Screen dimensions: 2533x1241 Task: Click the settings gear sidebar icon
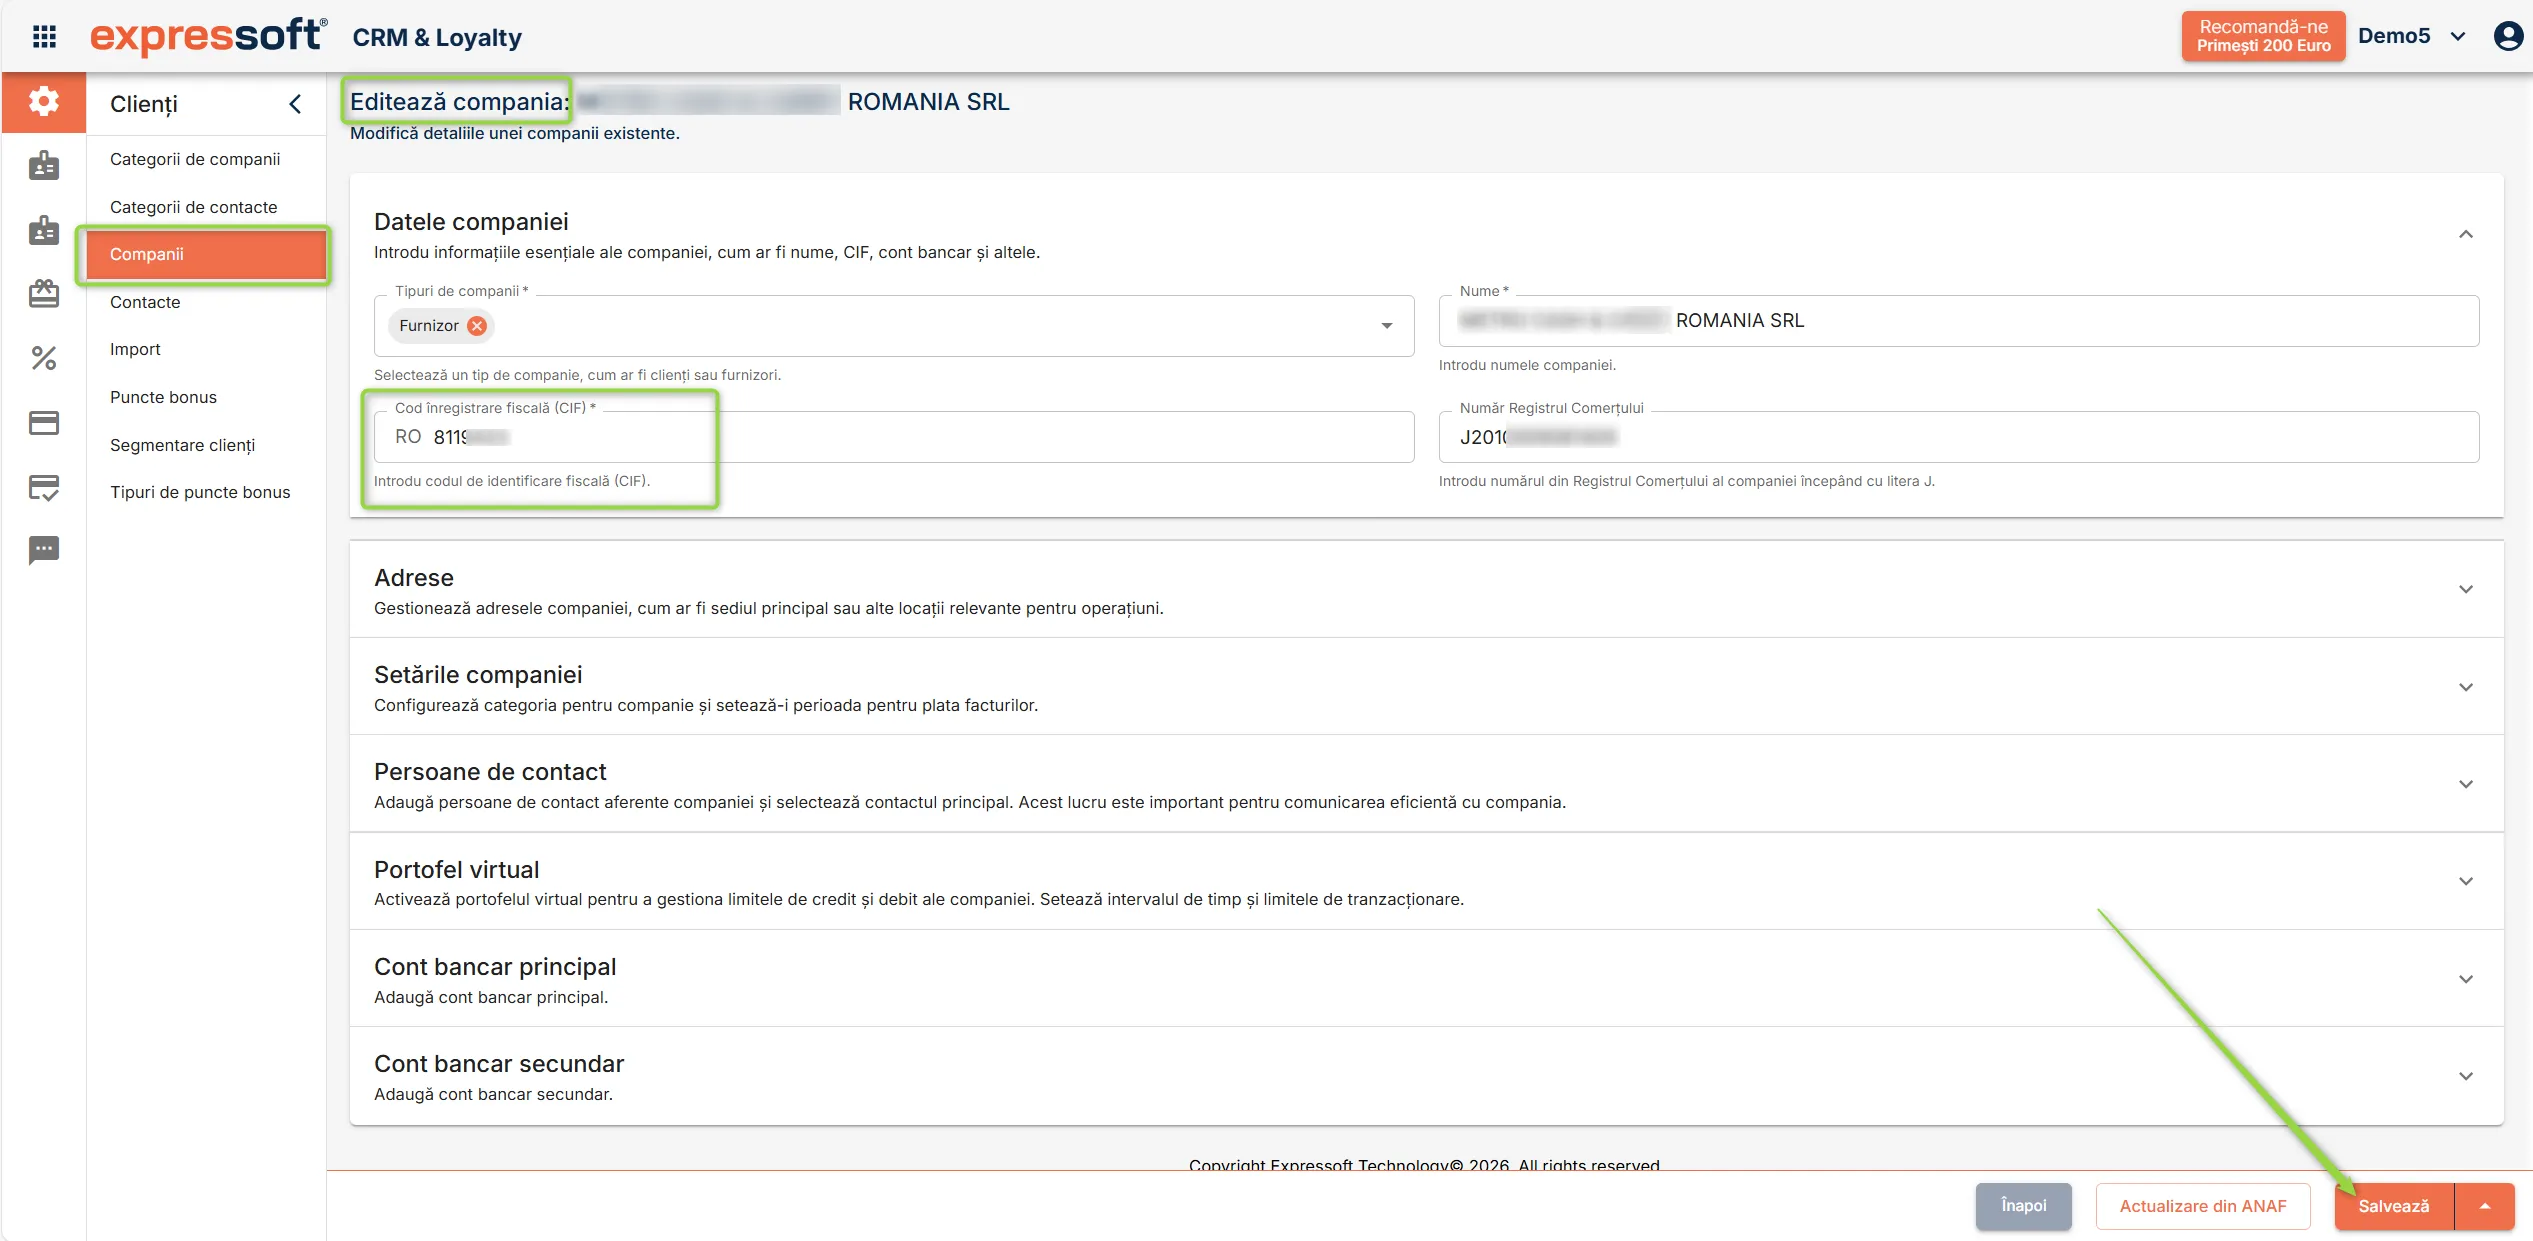click(x=43, y=102)
